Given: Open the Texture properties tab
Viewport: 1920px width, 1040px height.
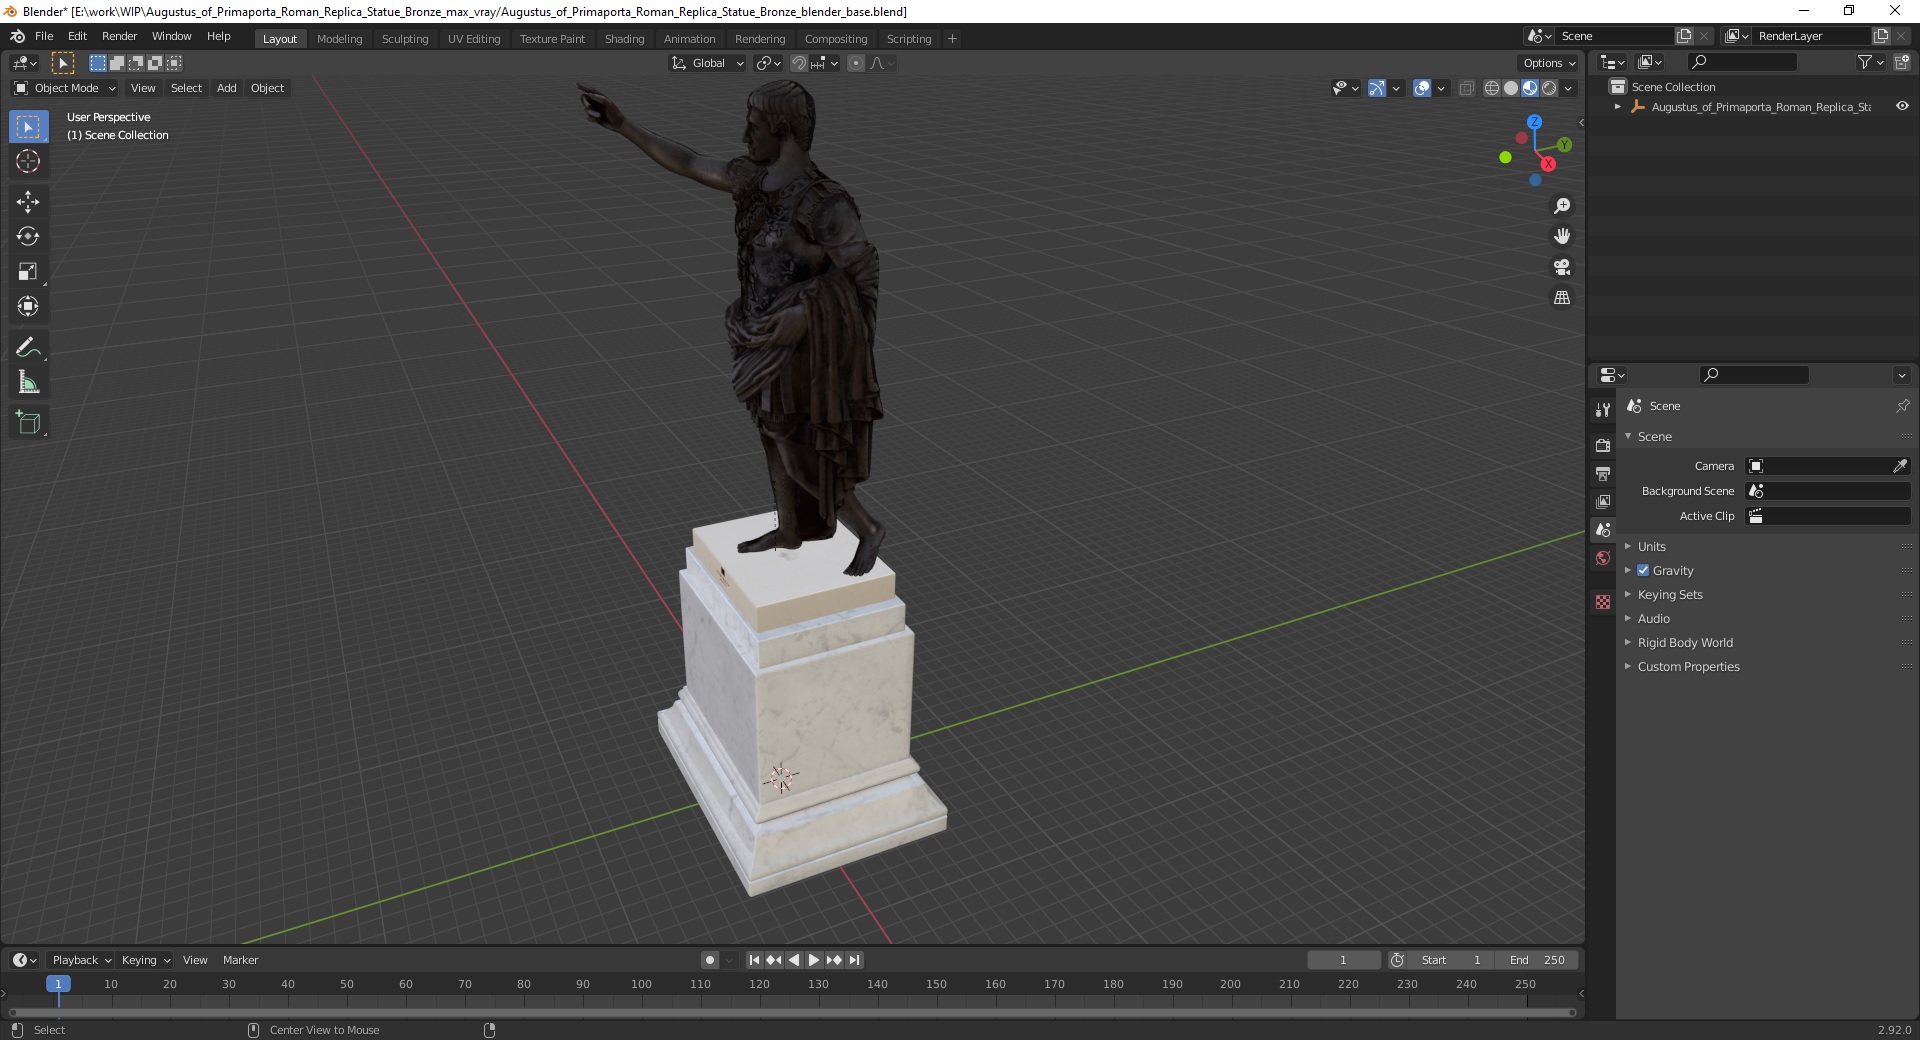Looking at the screenshot, I should pos(1603,602).
